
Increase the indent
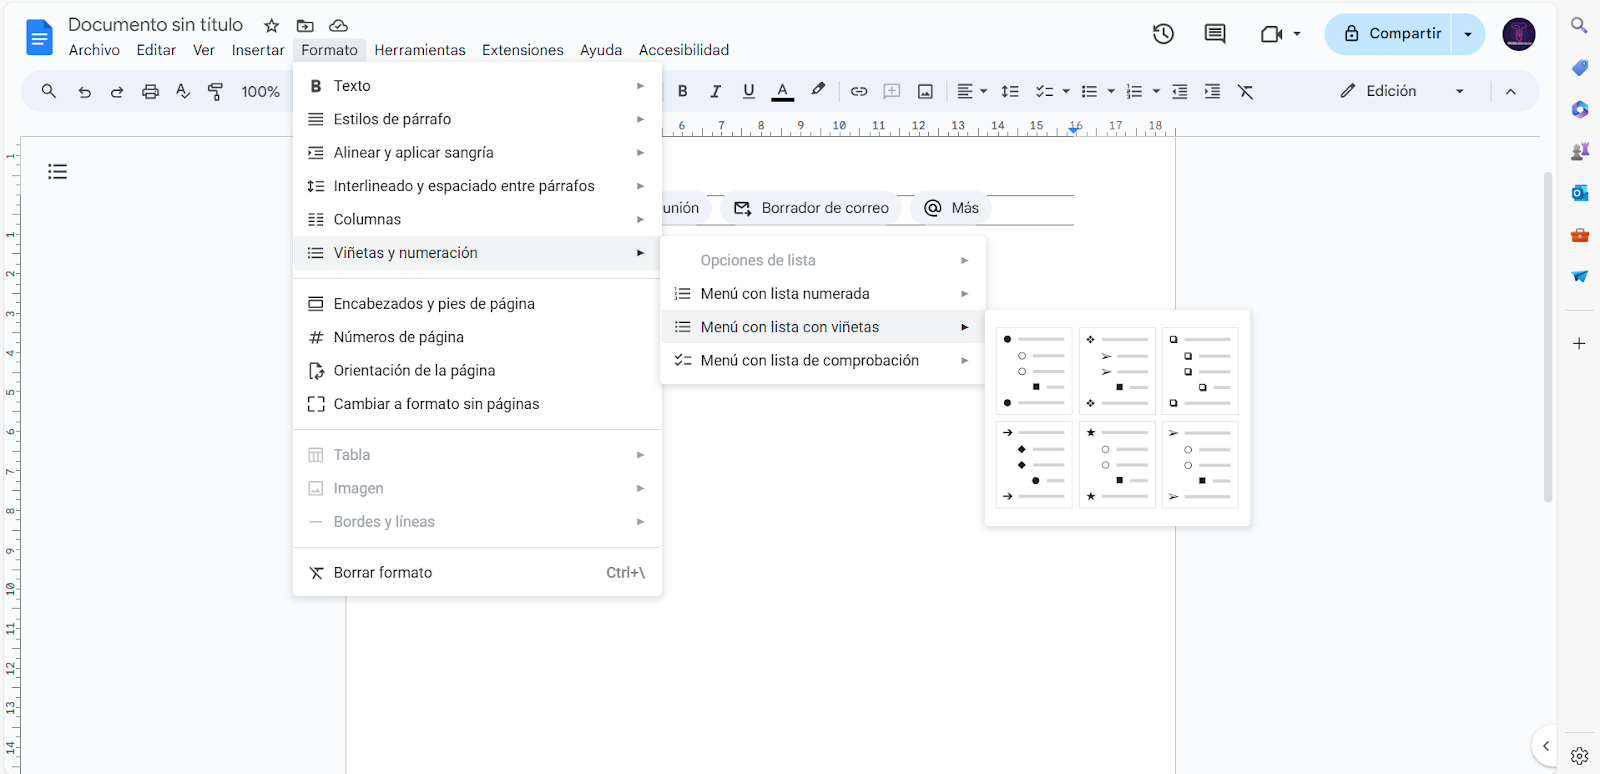(1212, 91)
